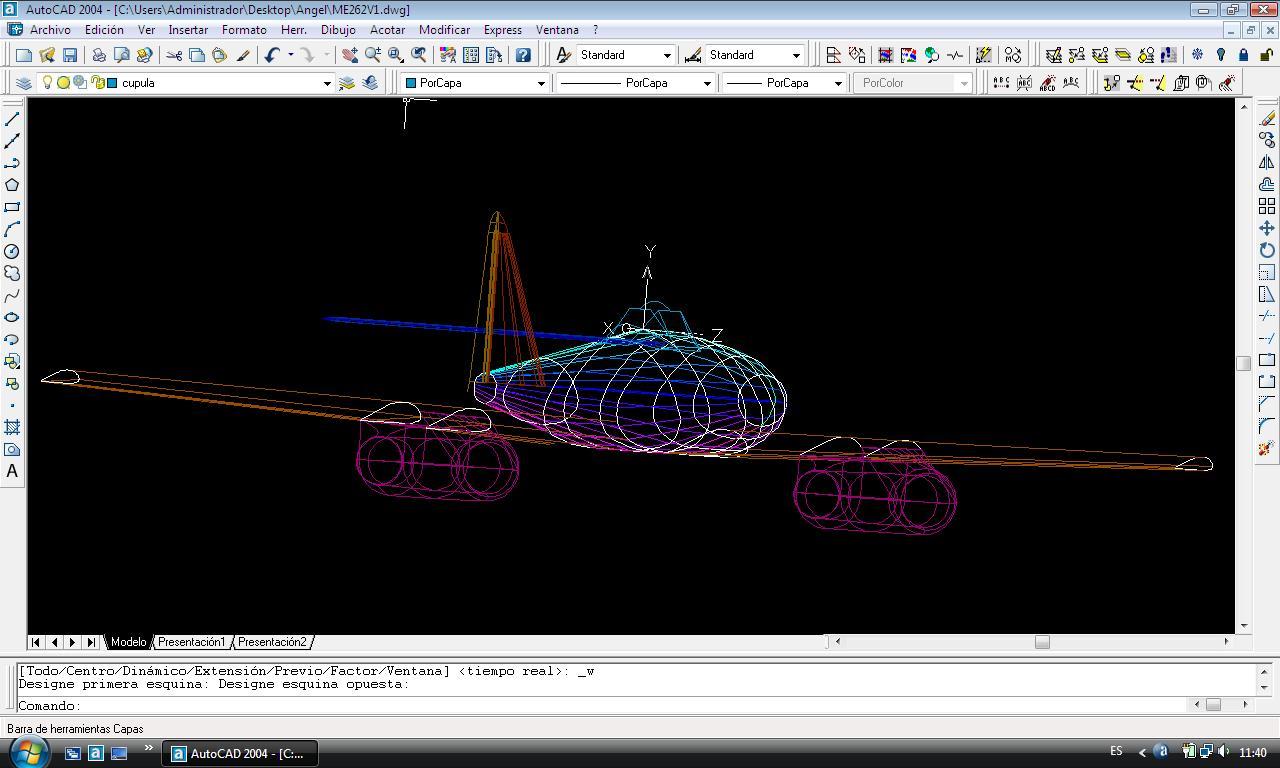Switch to the Presentación1 tab
Viewport: 1280px width, 768px height.
[x=191, y=642]
